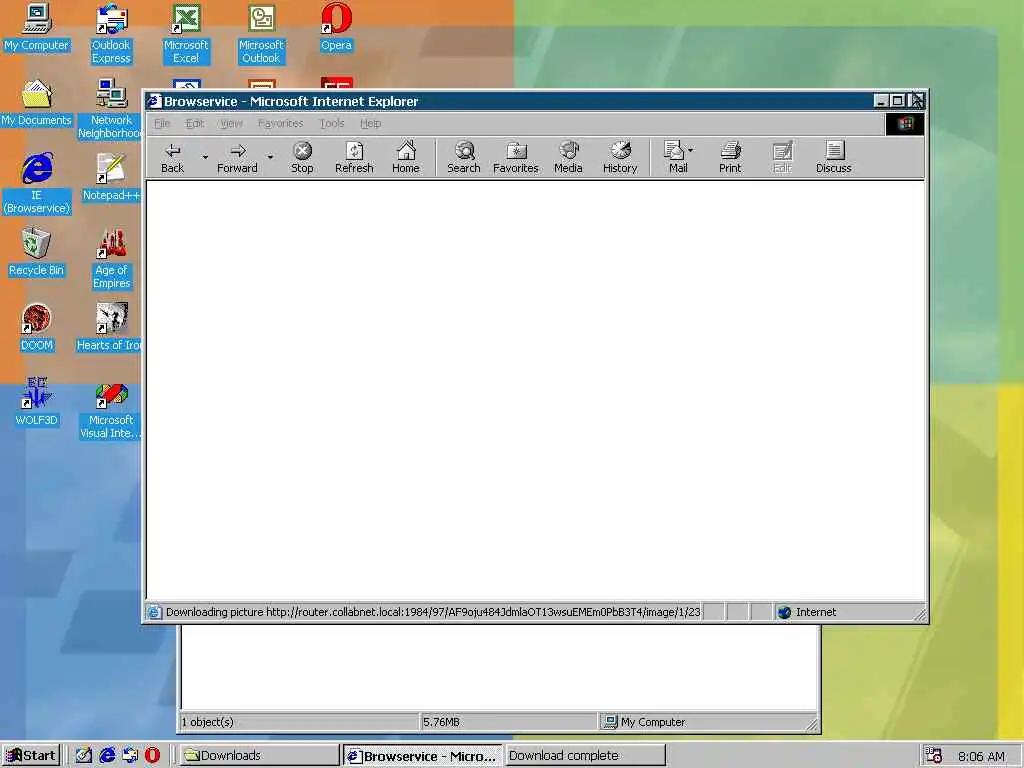Screen dimensions: 1024x768
Task: Select Microsoft Visual InterDev shortcut
Action: [110, 409]
